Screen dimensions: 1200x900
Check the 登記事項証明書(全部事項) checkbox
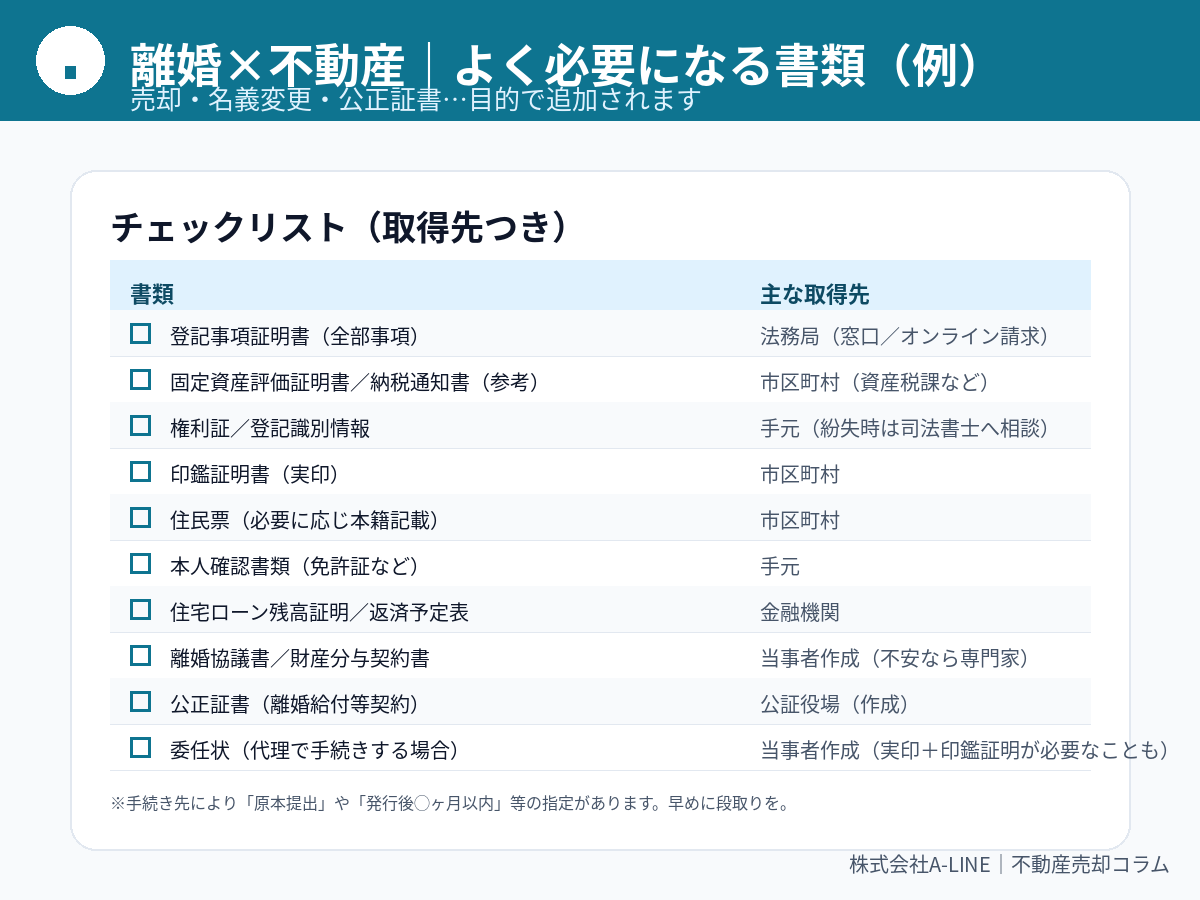tap(140, 334)
